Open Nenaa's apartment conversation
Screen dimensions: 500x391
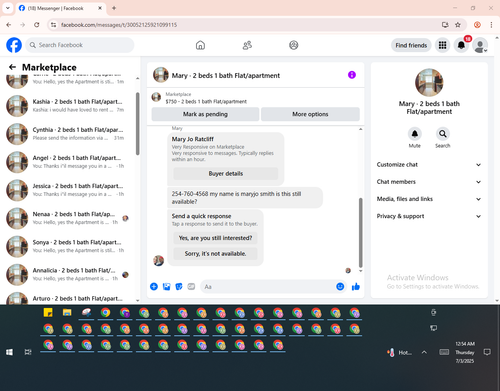click(x=68, y=218)
